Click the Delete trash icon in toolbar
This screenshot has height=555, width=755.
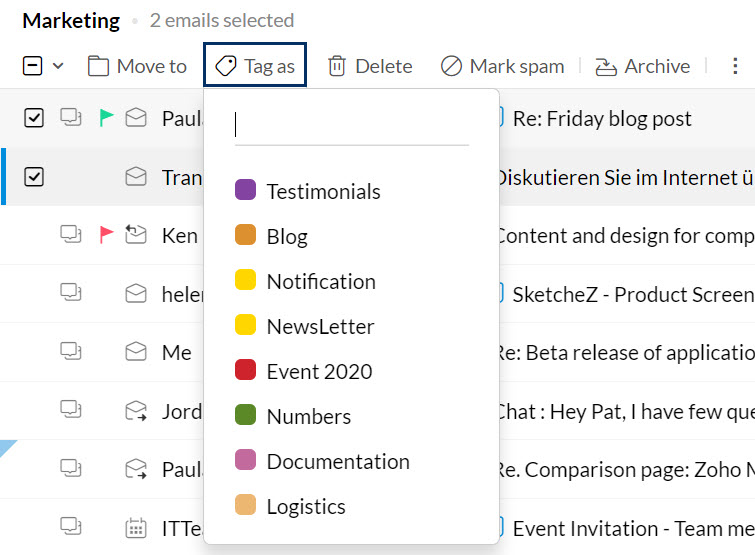click(x=337, y=66)
